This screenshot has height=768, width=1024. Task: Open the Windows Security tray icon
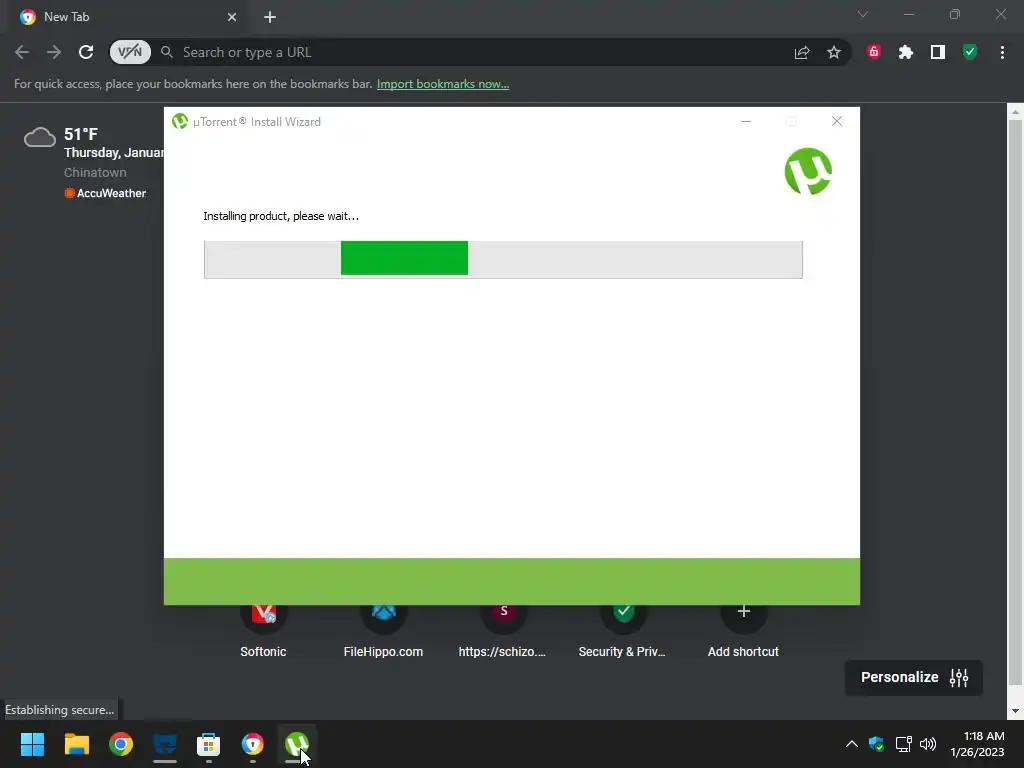point(876,744)
